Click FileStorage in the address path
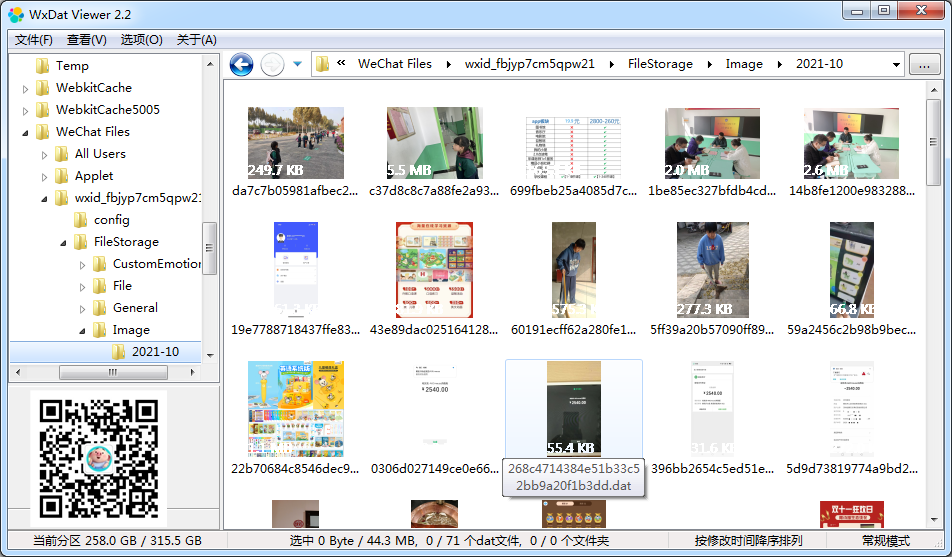The image size is (952, 557). (x=660, y=64)
